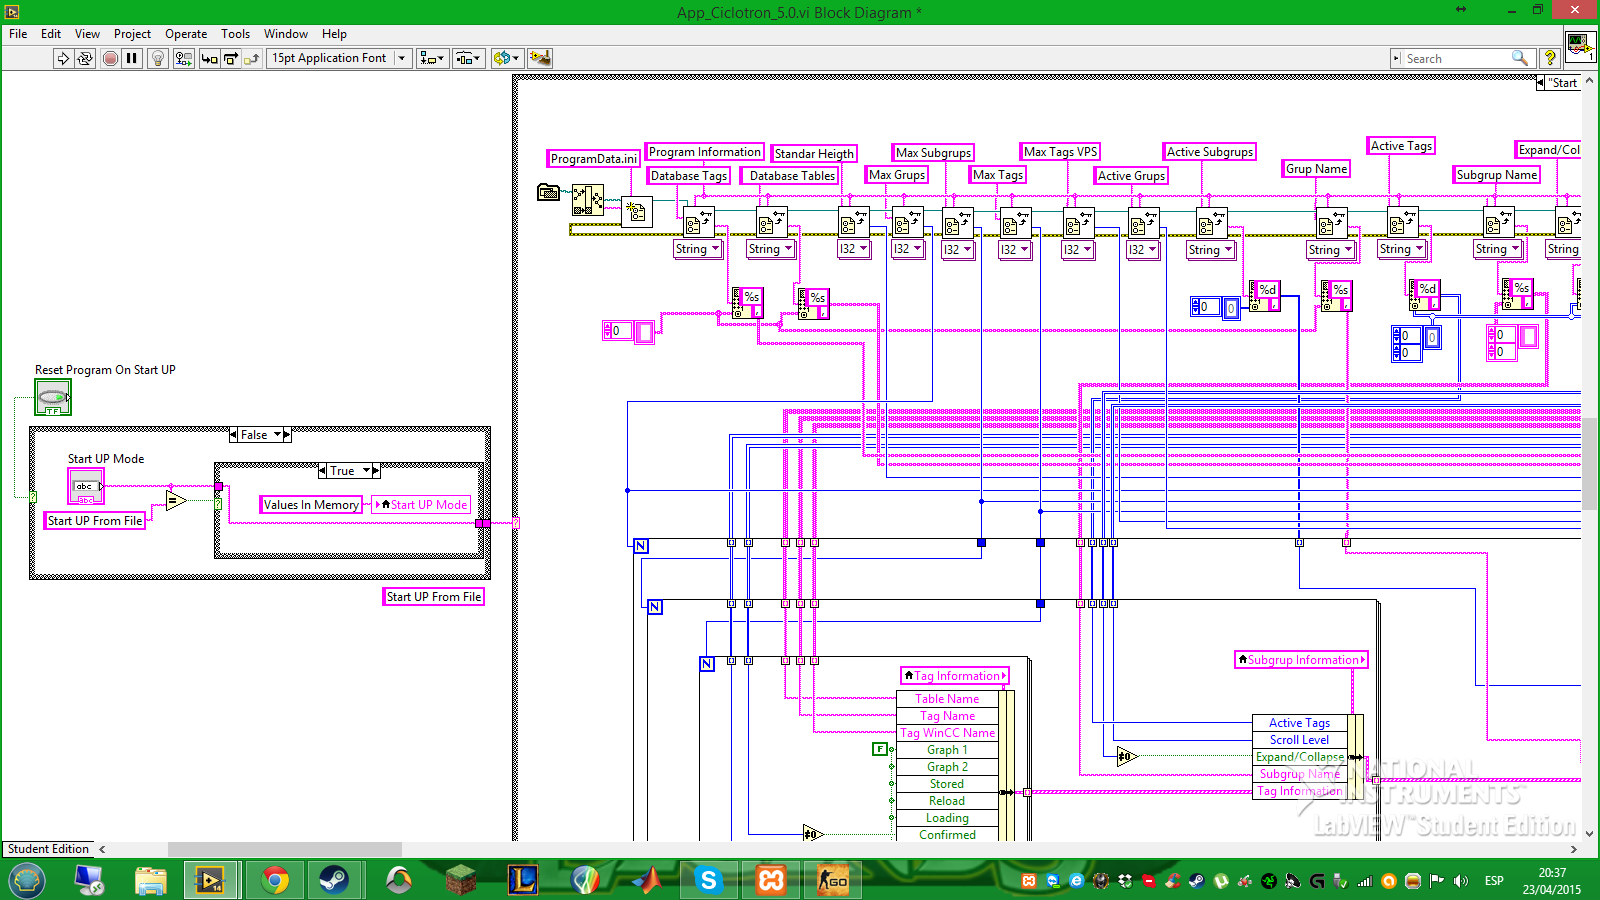Click the ProgramData.ini string constant
1600x900 pixels.
[594, 159]
